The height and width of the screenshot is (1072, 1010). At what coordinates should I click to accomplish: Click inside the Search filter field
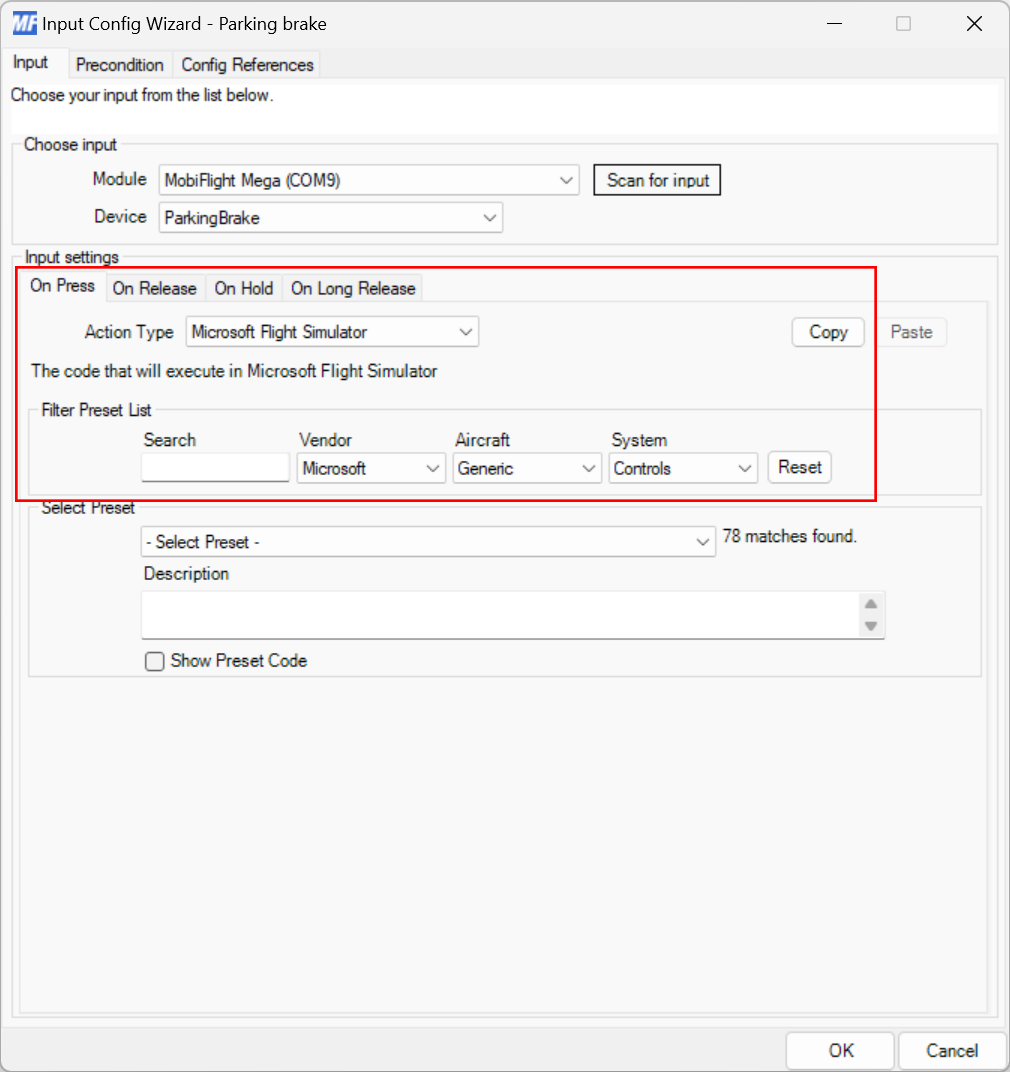pyautogui.click(x=214, y=467)
